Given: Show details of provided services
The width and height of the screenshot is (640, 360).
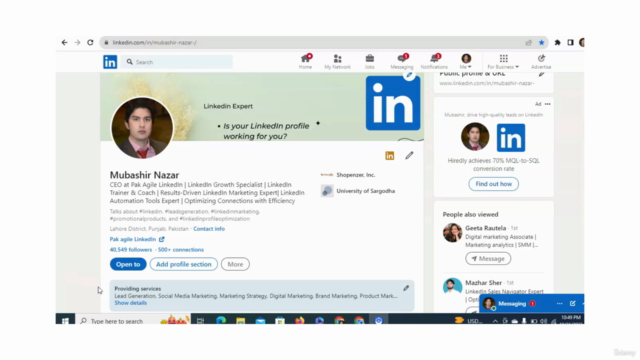Looking at the screenshot, I should point(131,303).
